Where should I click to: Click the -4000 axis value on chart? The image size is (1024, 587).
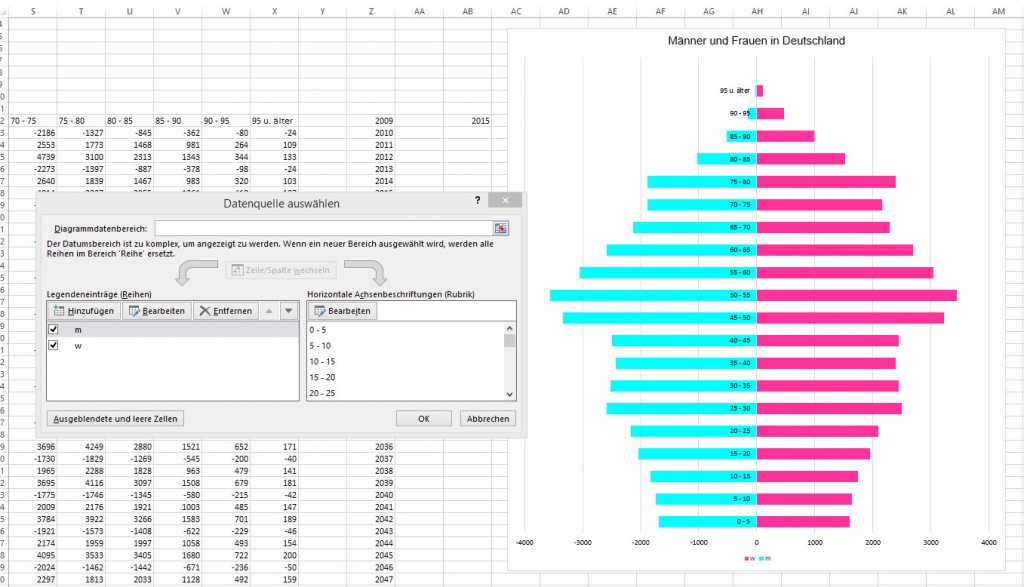pos(524,542)
